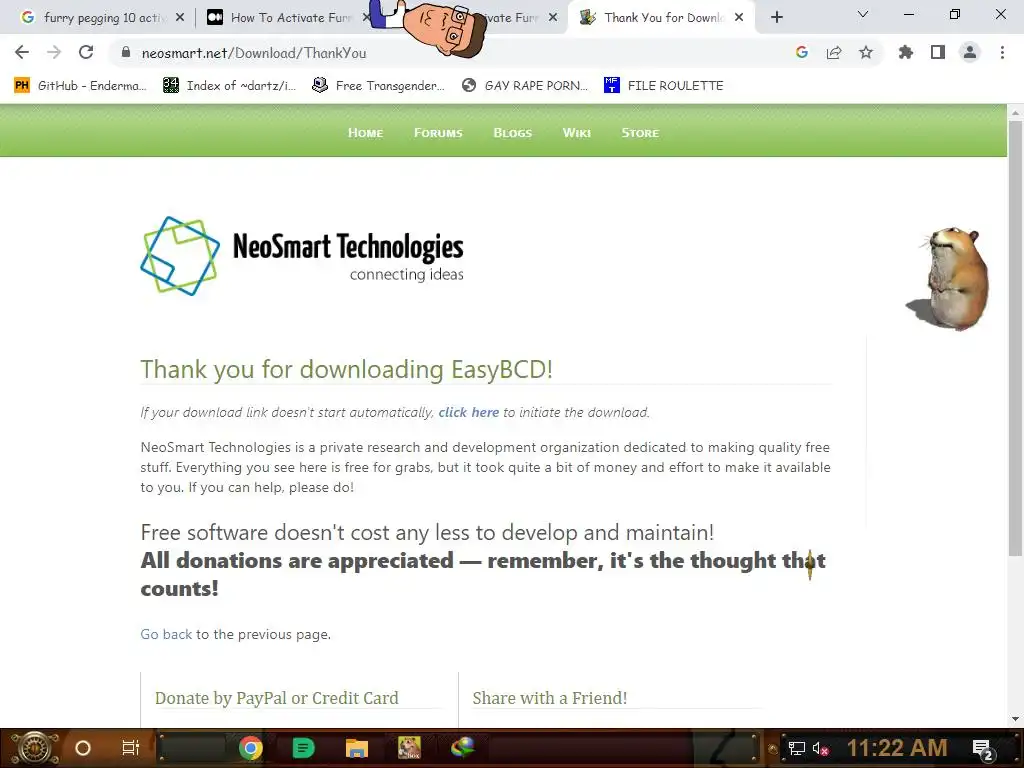Open Store in the navigation bar
The width and height of the screenshot is (1024, 768).
point(640,133)
